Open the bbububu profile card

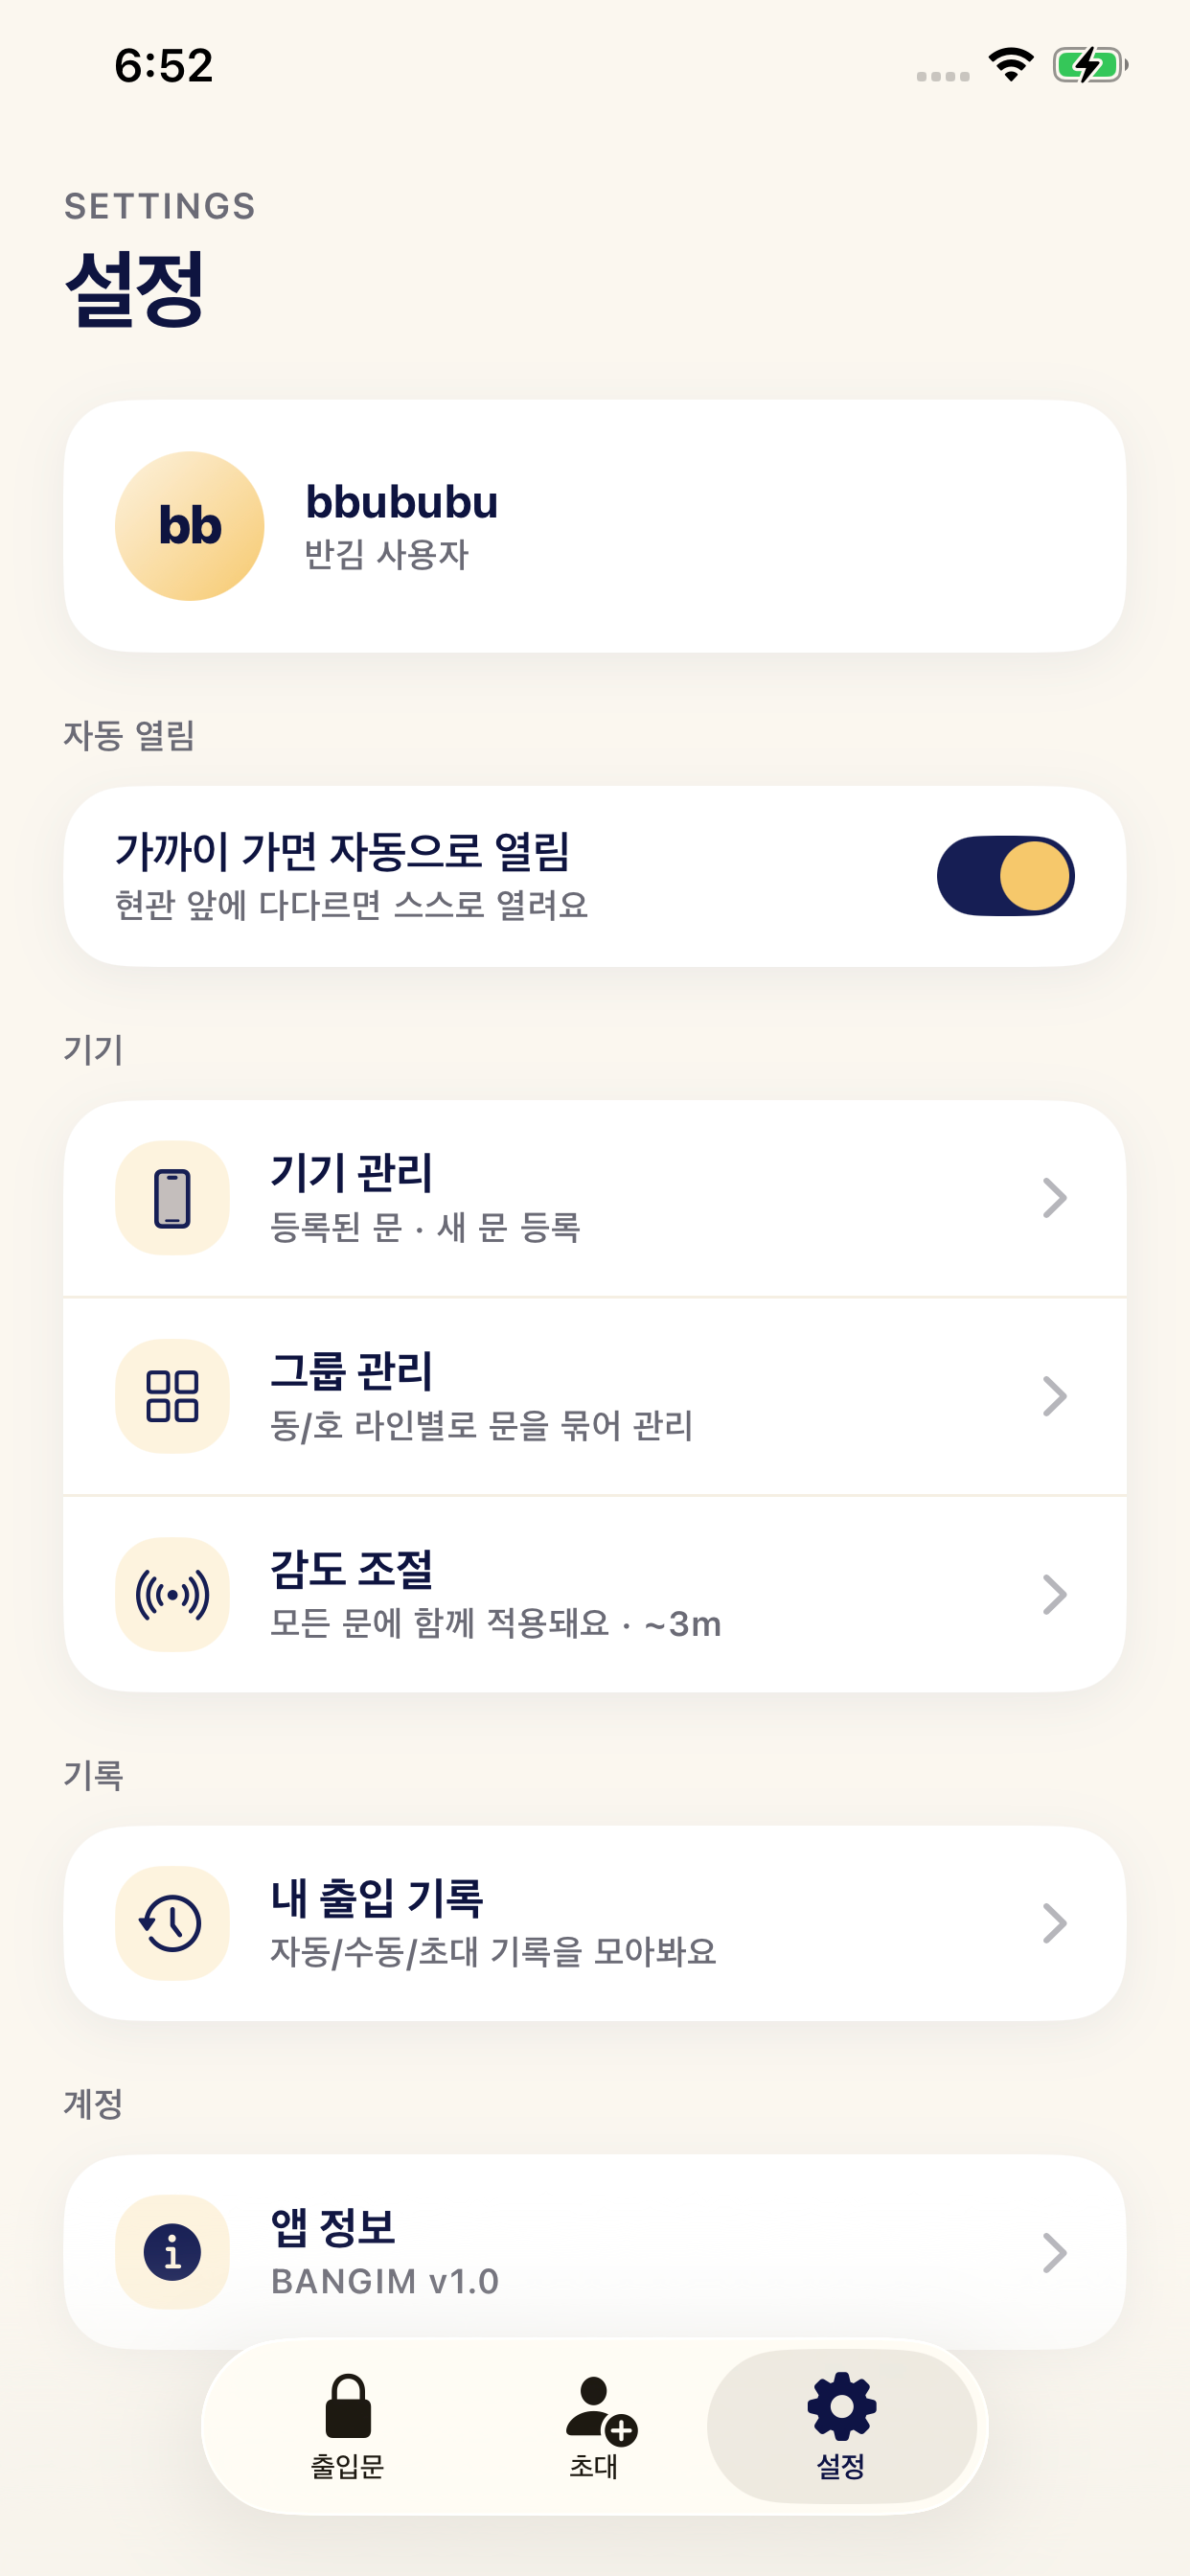coord(595,526)
